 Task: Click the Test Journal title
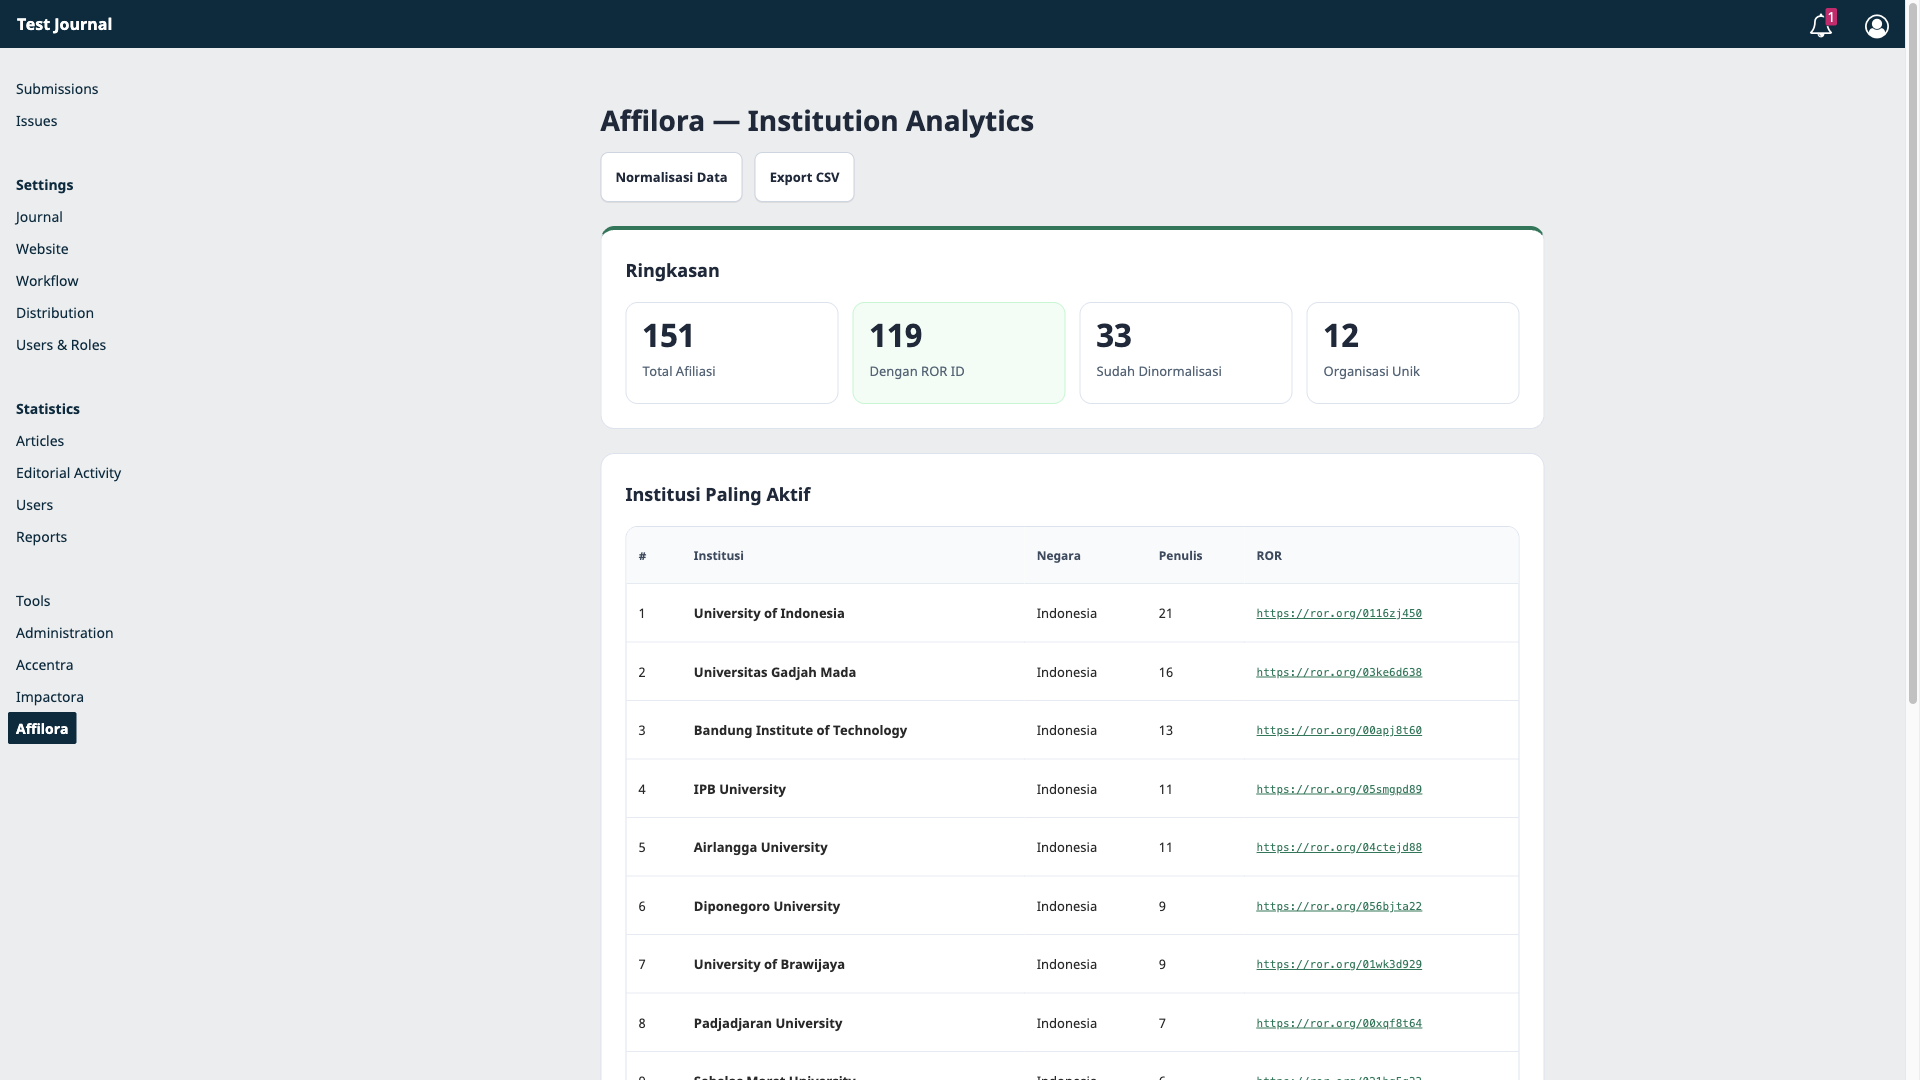click(64, 24)
